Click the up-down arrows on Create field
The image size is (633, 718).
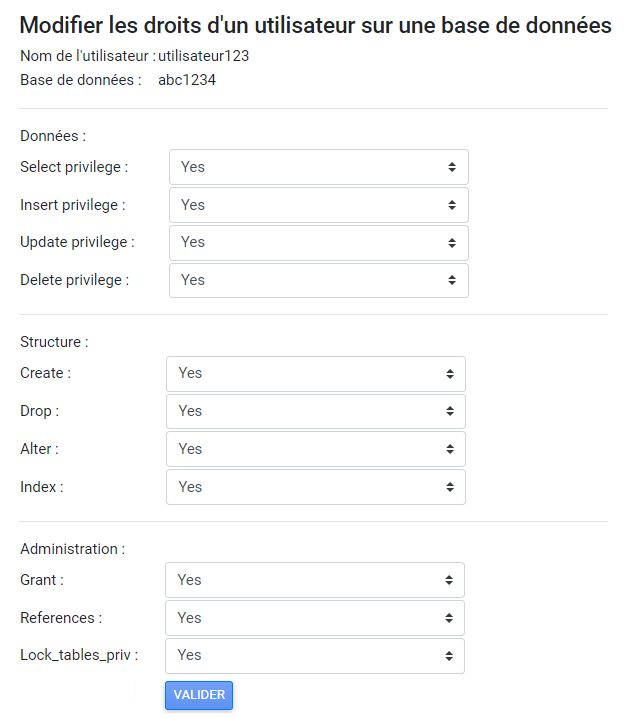(450, 374)
